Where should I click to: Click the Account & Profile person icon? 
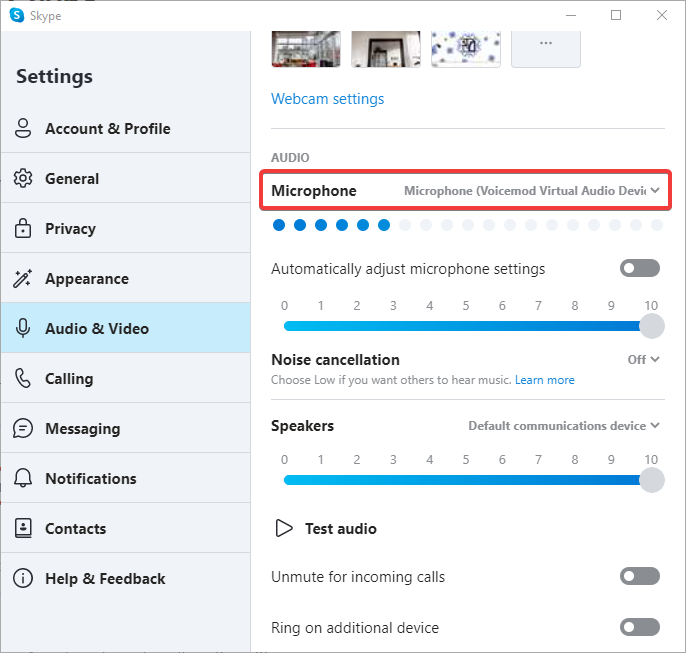[x=23, y=129]
